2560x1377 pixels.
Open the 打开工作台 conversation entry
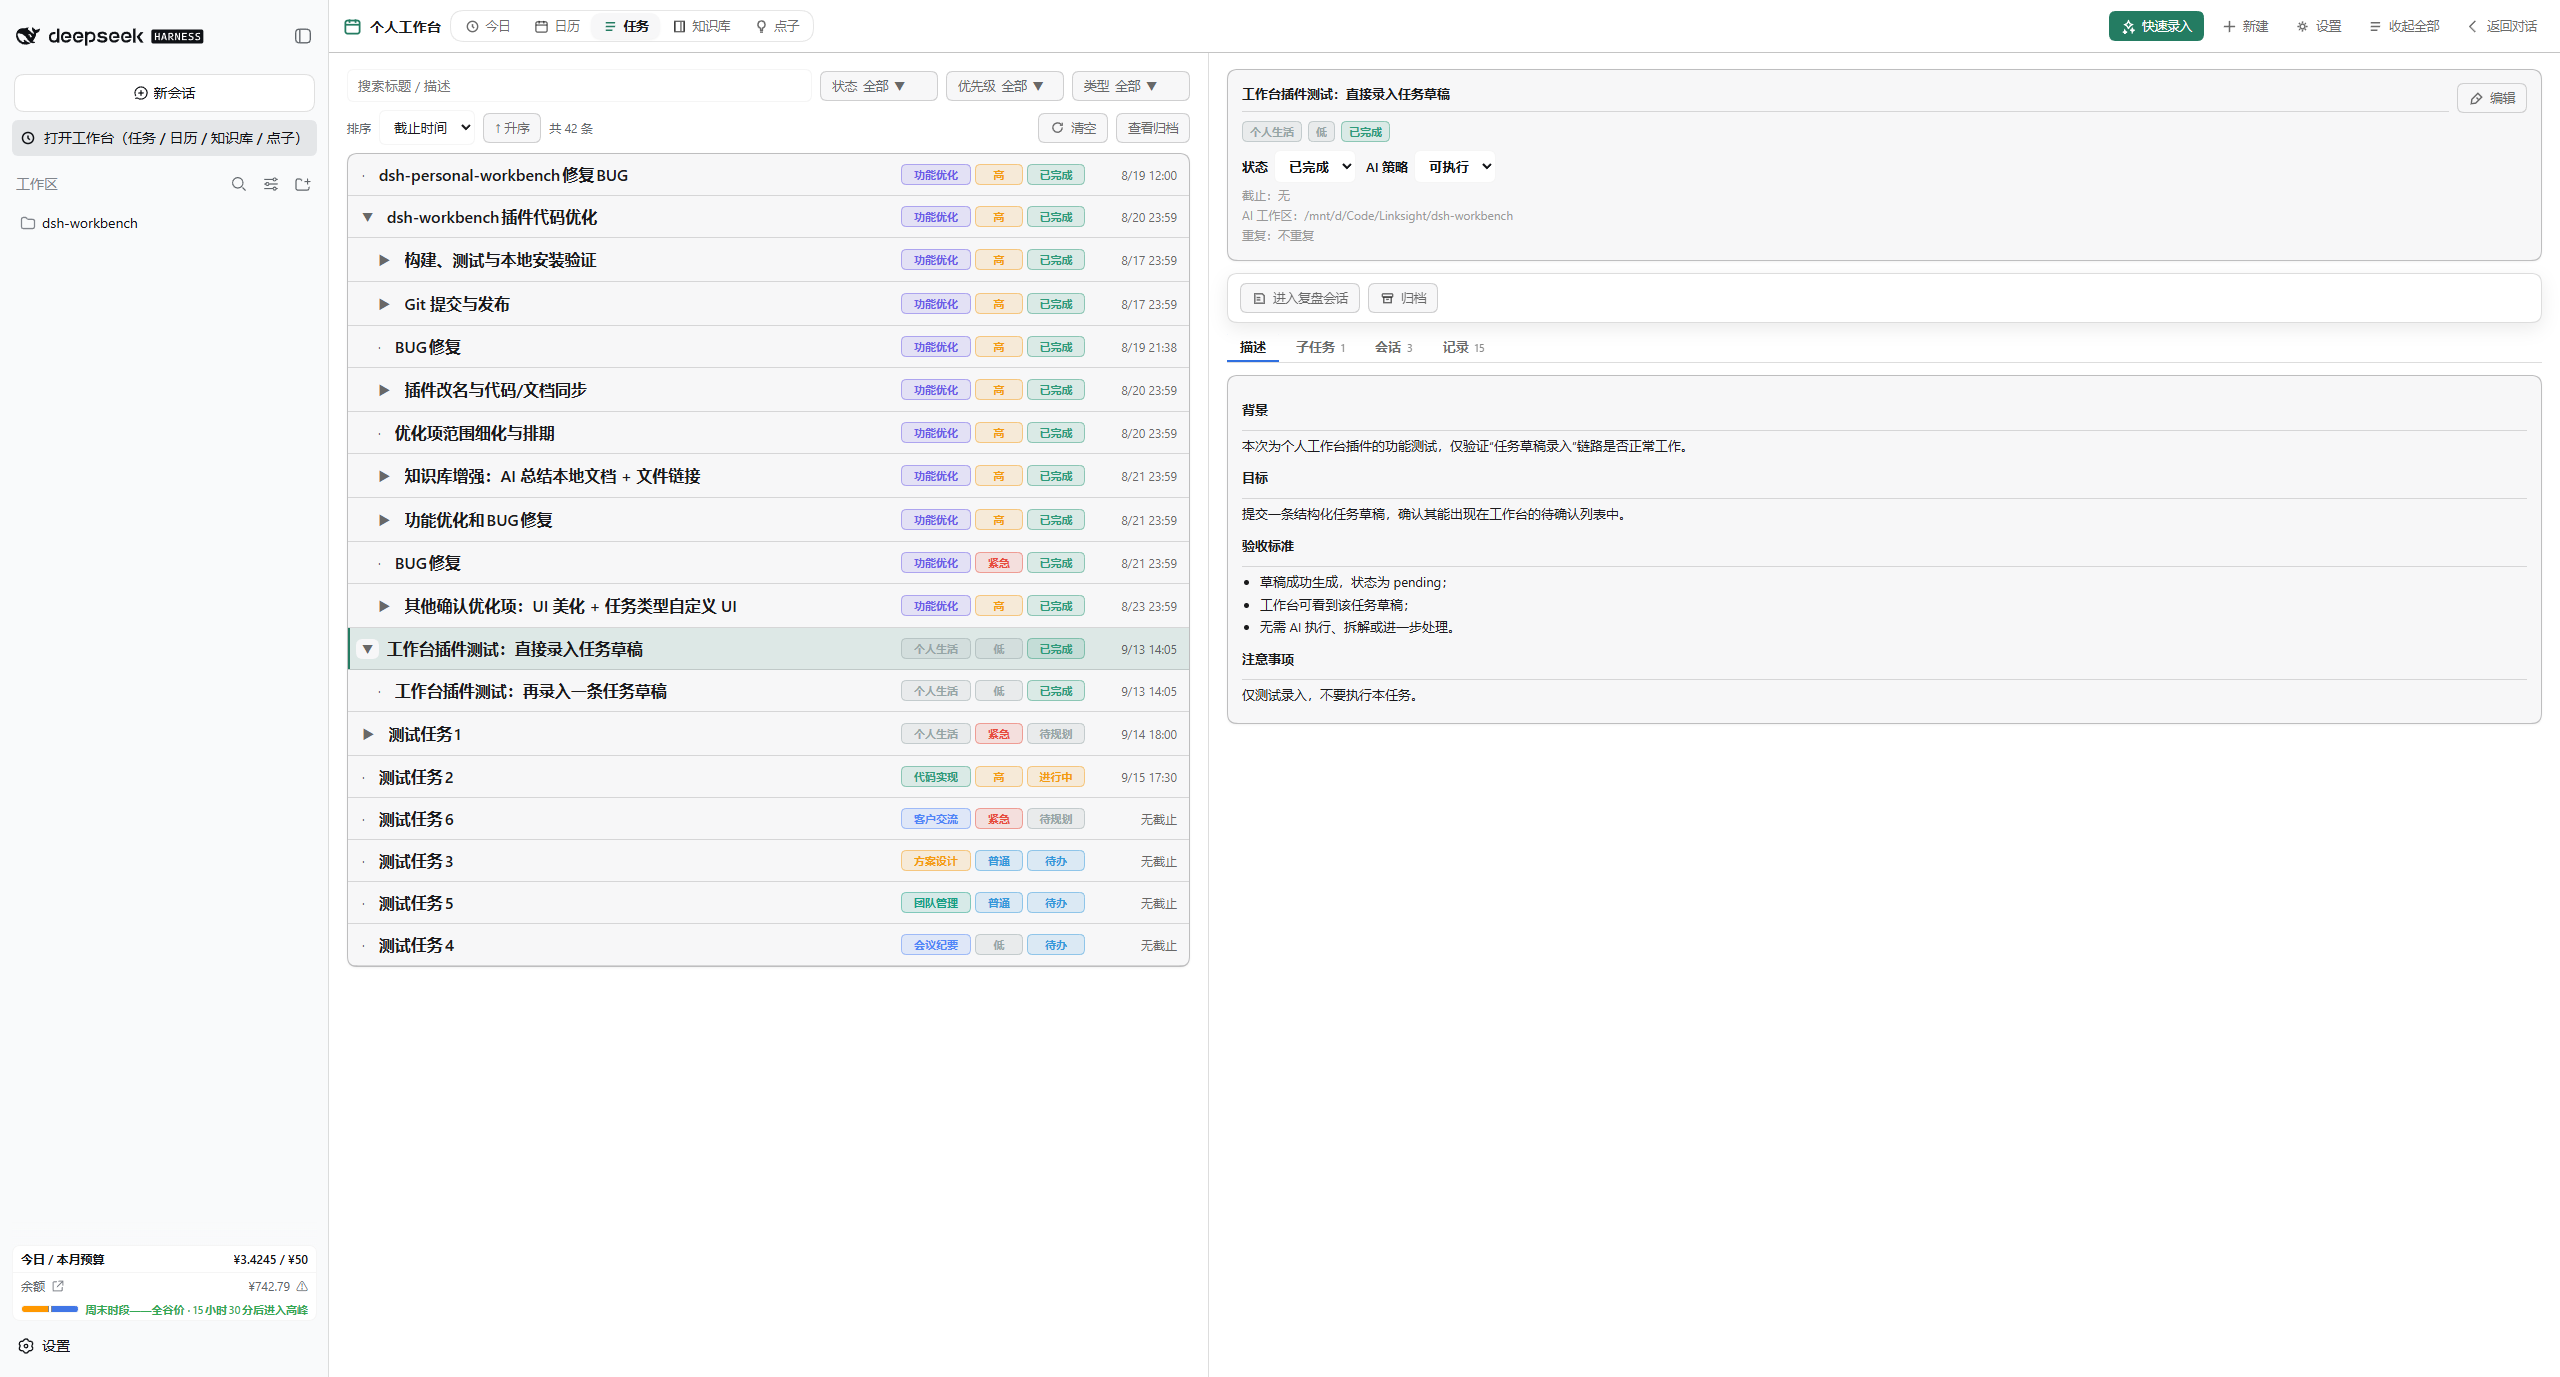[164, 138]
